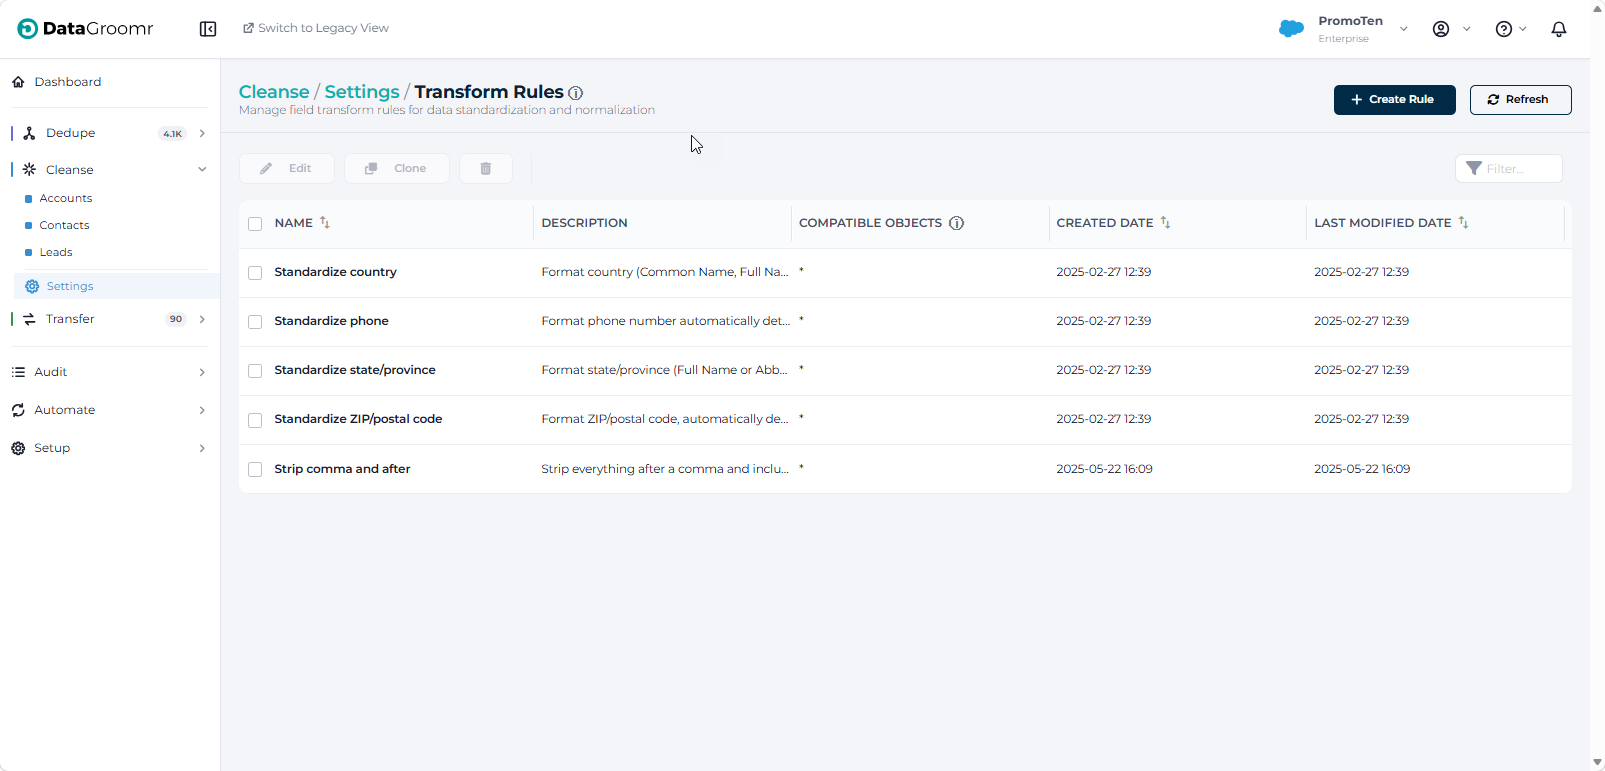Sort by Last Modified Date arrows
This screenshot has height=771, width=1605.
click(1463, 223)
